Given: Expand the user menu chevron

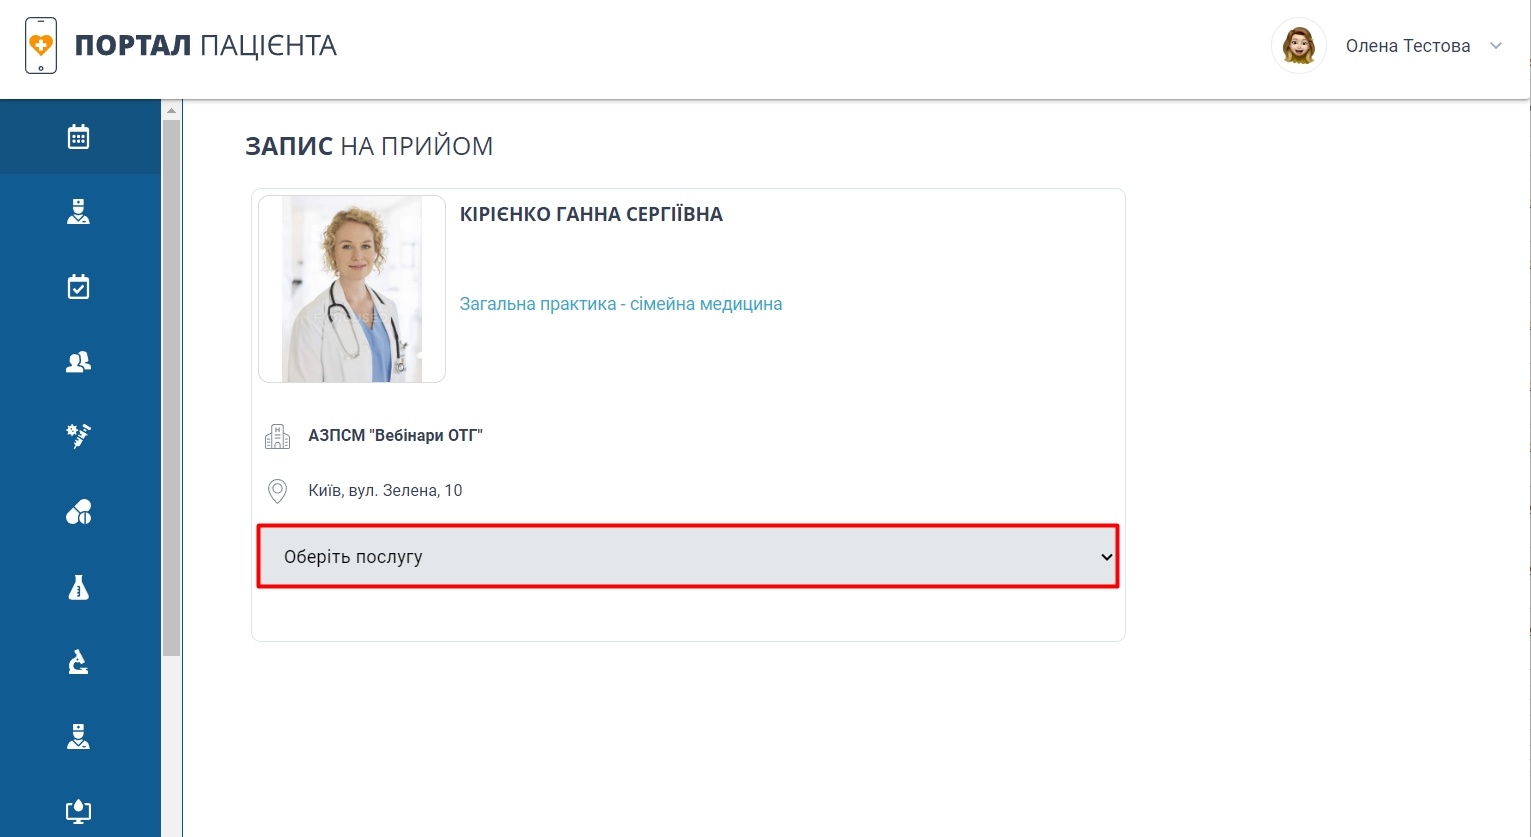Looking at the screenshot, I should (1496, 46).
